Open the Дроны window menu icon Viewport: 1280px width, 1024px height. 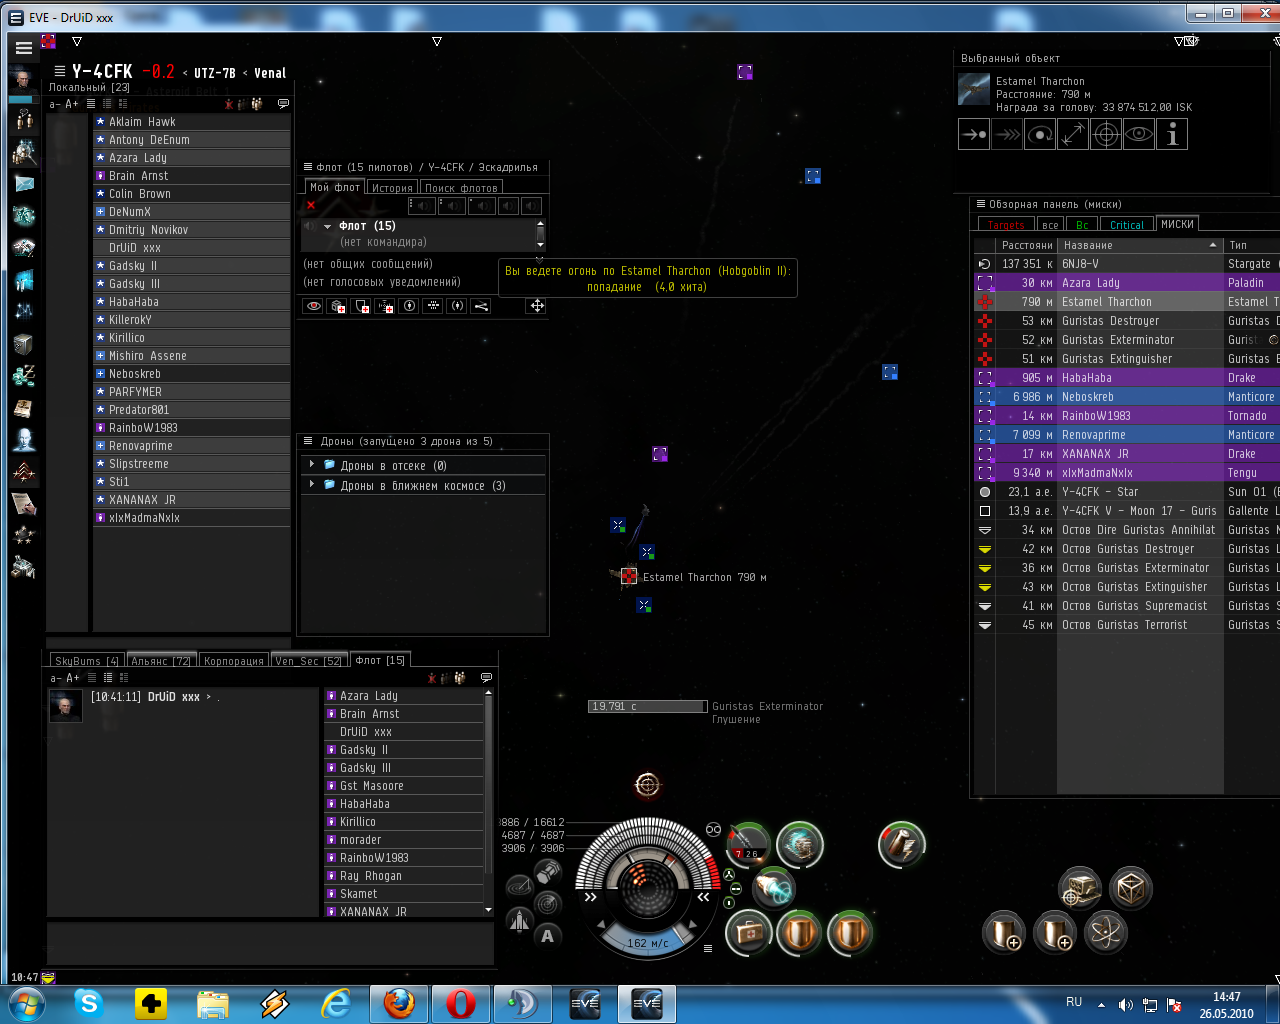click(309, 441)
